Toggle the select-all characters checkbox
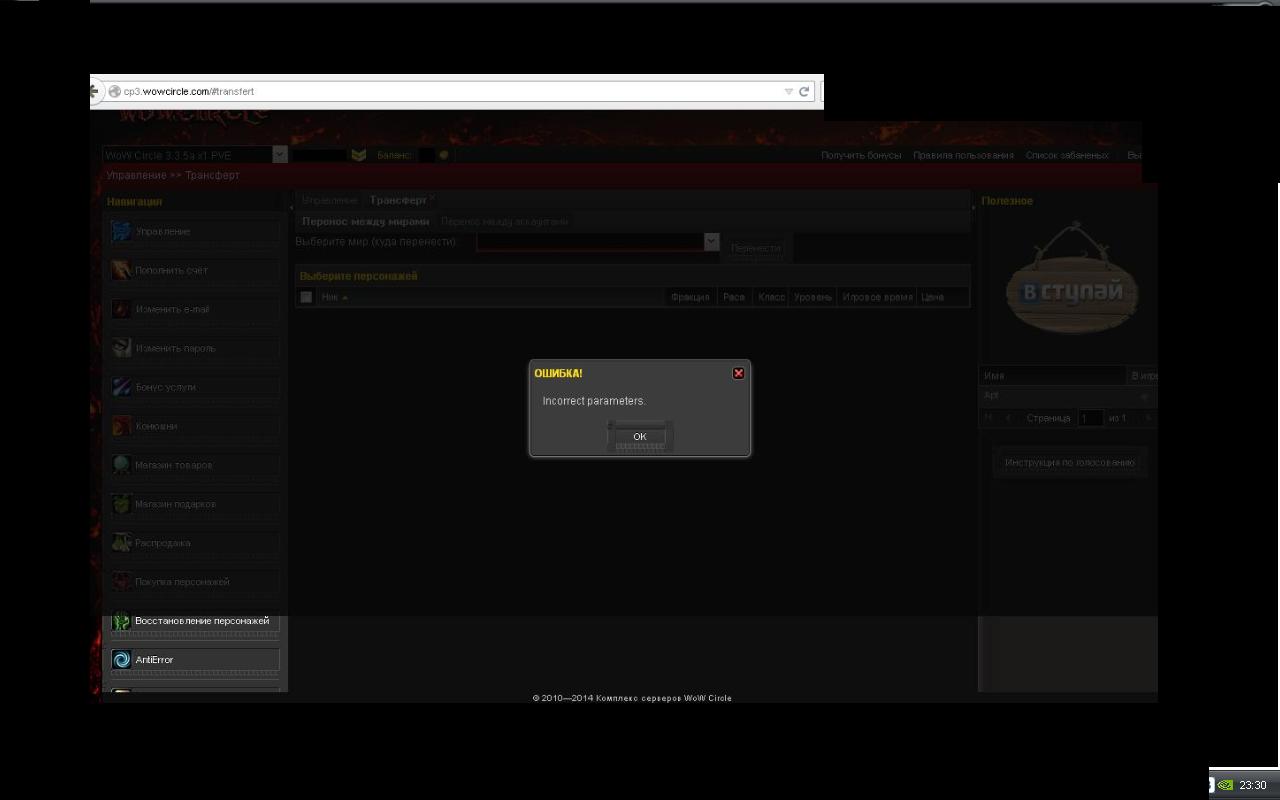 click(x=306, y=297)
